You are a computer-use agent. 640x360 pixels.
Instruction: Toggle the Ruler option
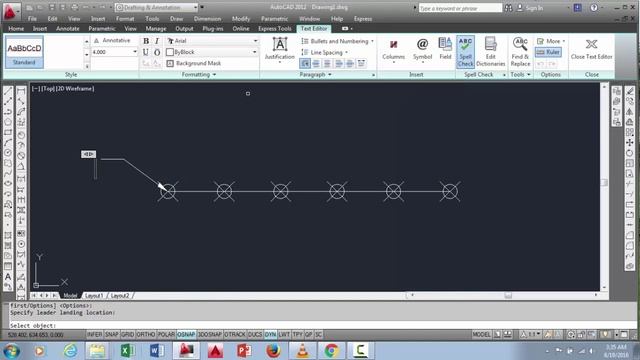click(x=549, y=52)
